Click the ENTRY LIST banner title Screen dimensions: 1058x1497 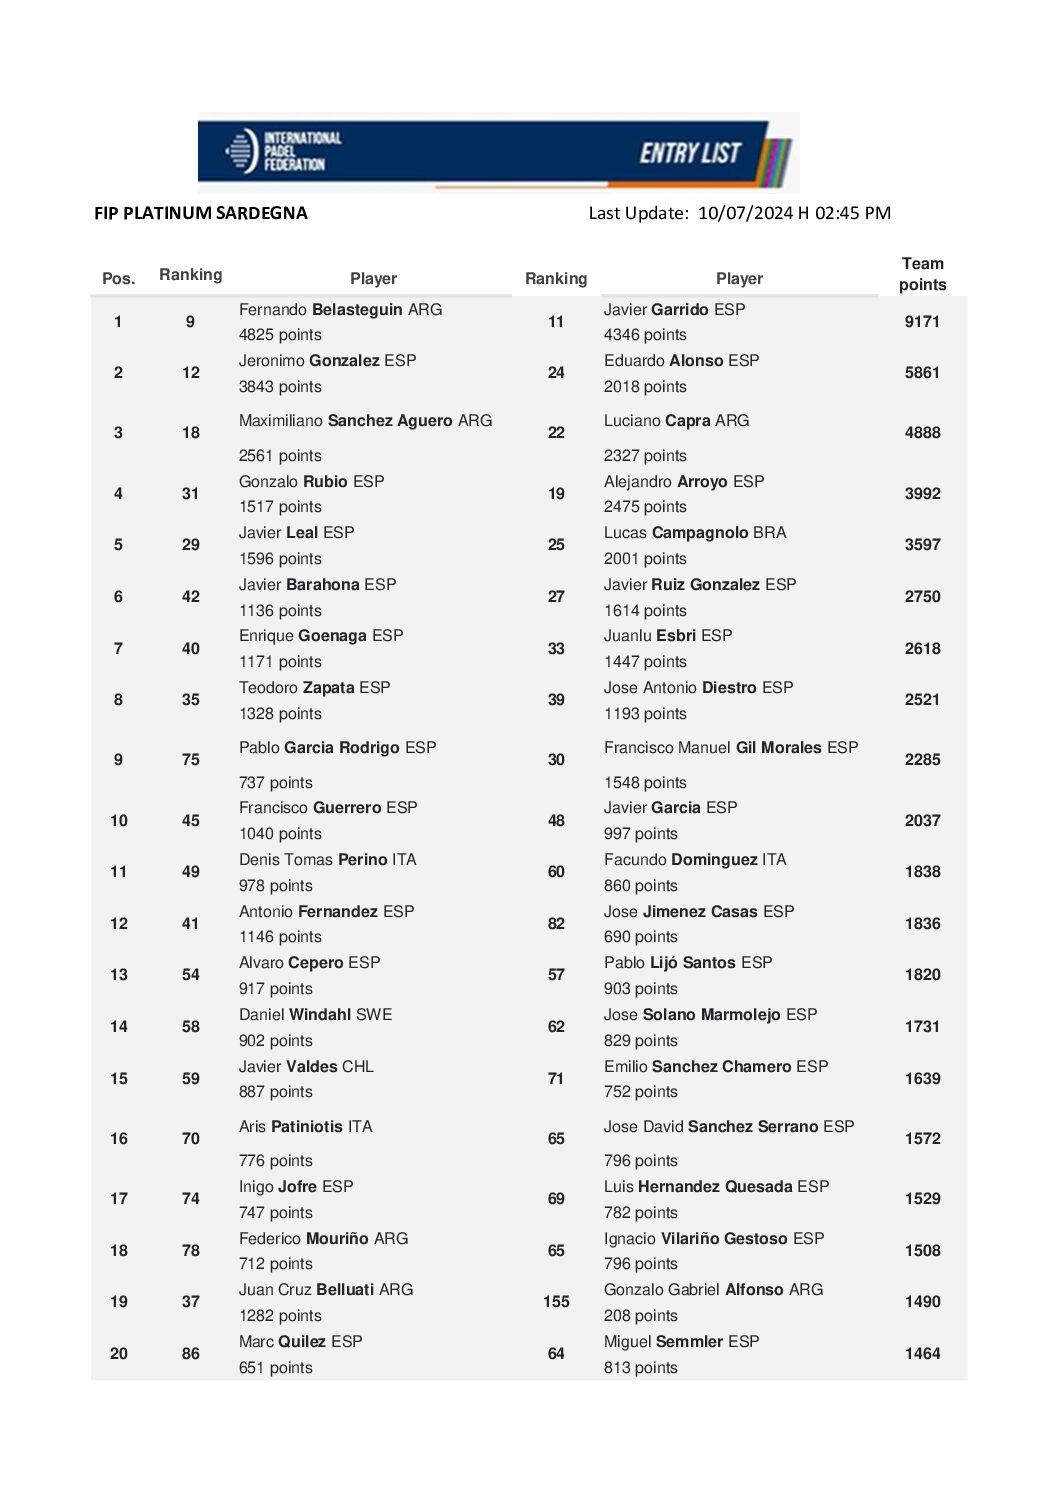690,153
